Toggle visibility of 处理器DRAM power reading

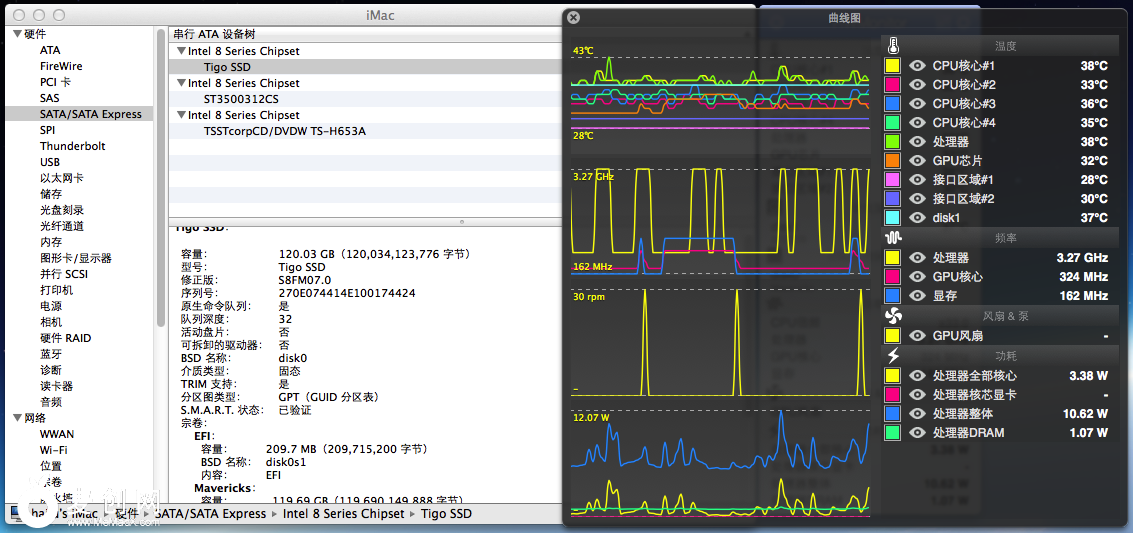[917, 433]
